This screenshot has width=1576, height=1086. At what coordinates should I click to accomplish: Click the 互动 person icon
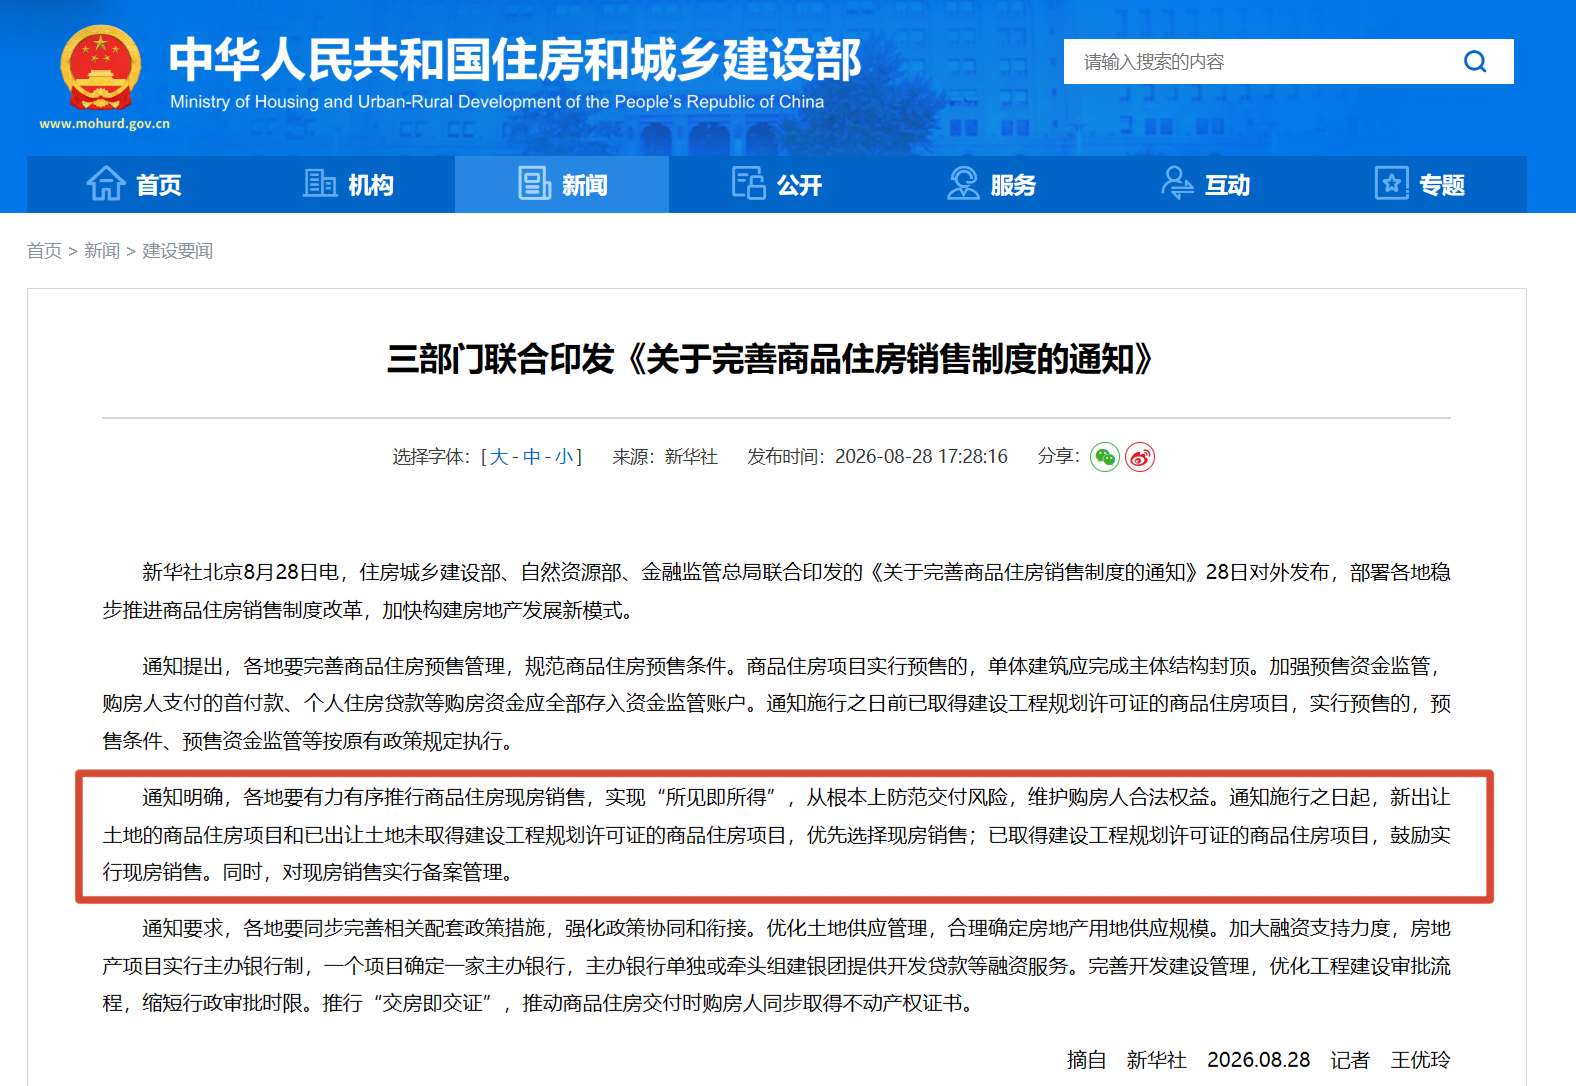(x=1177, y=184)
